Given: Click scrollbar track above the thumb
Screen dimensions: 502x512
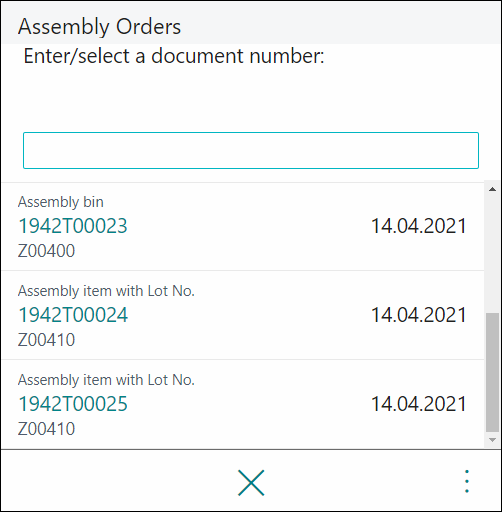Looking at the screenshot, I should [492, 254].
